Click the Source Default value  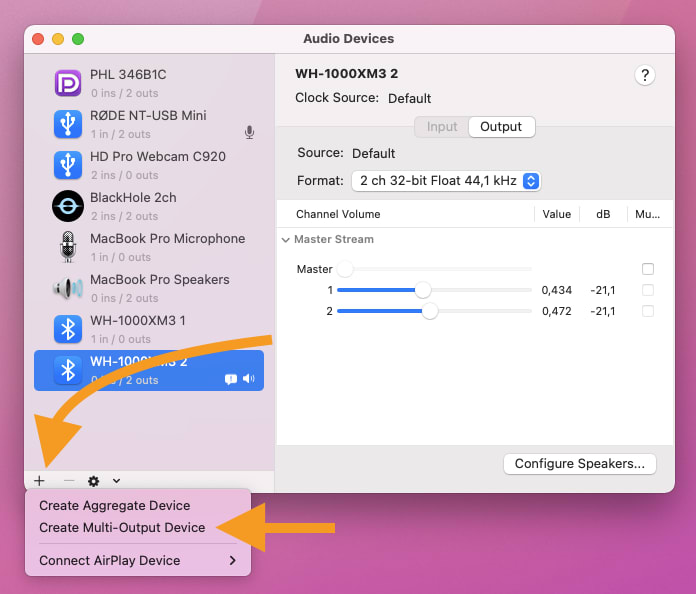(374, 154)
